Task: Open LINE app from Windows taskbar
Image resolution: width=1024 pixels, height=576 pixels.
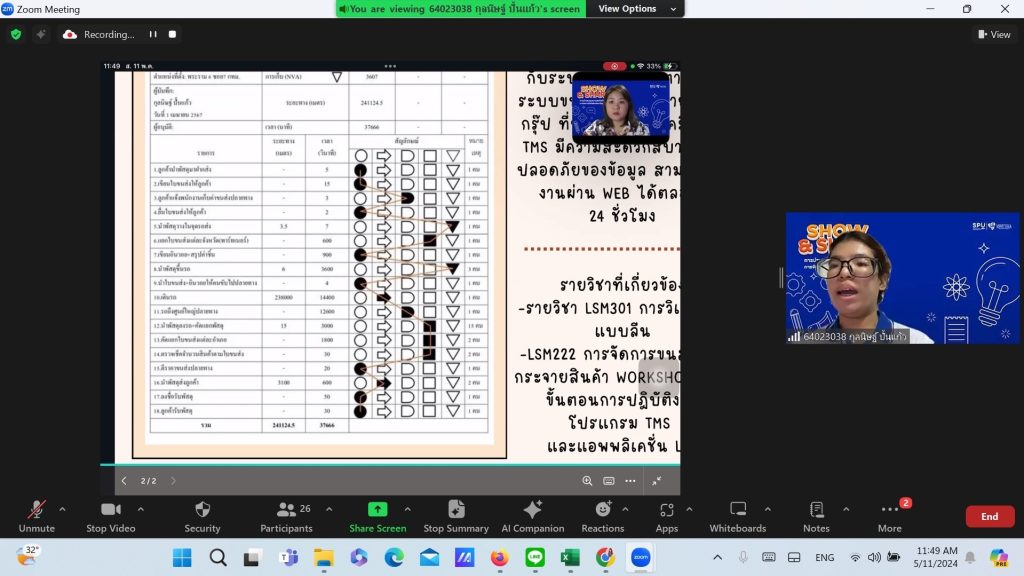Action: click(535, 557)
